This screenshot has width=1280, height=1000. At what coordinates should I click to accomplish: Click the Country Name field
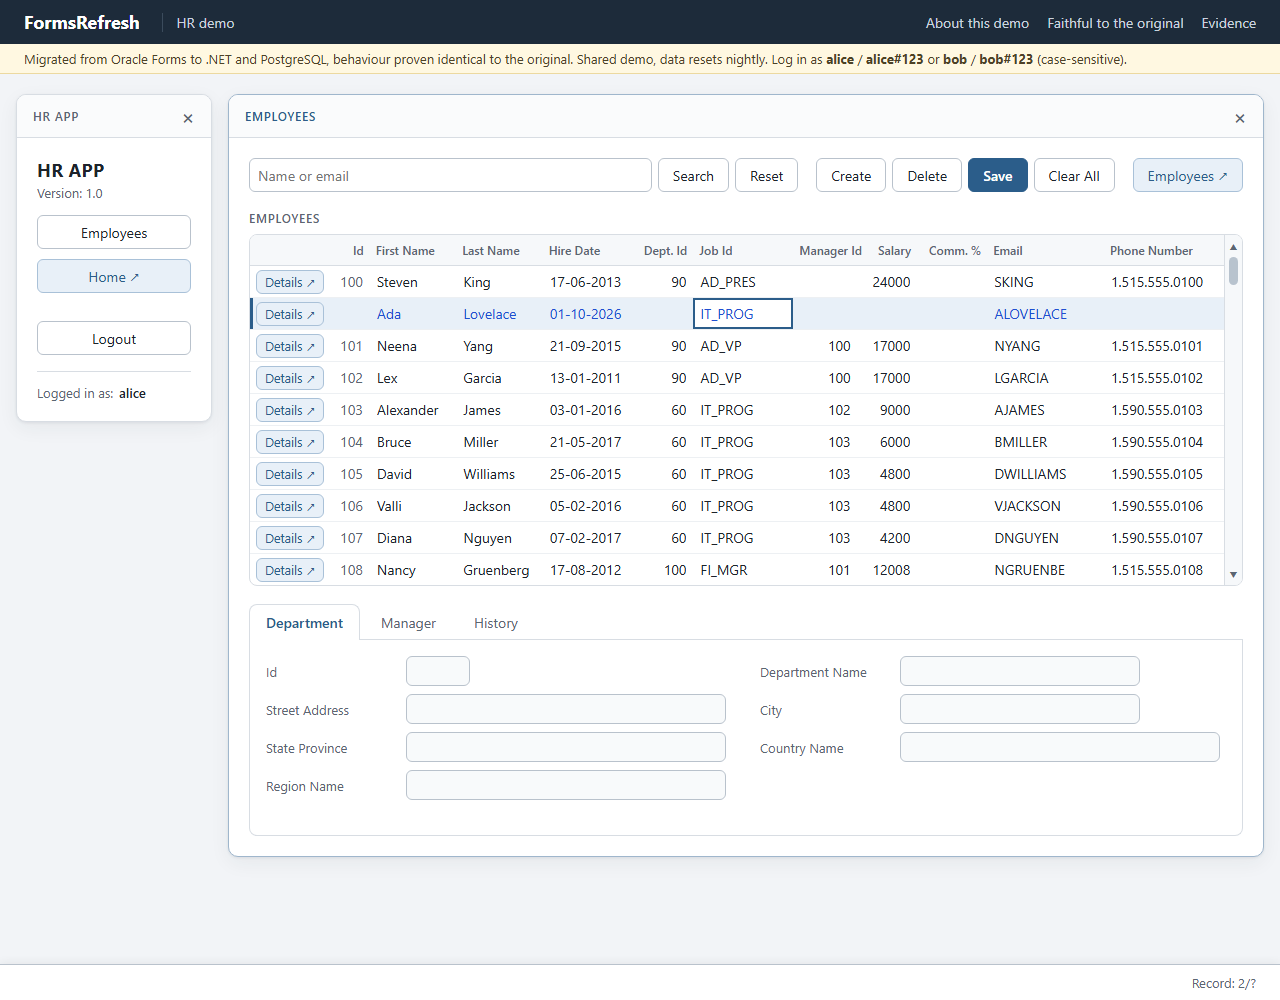(x=1060, y=747)
